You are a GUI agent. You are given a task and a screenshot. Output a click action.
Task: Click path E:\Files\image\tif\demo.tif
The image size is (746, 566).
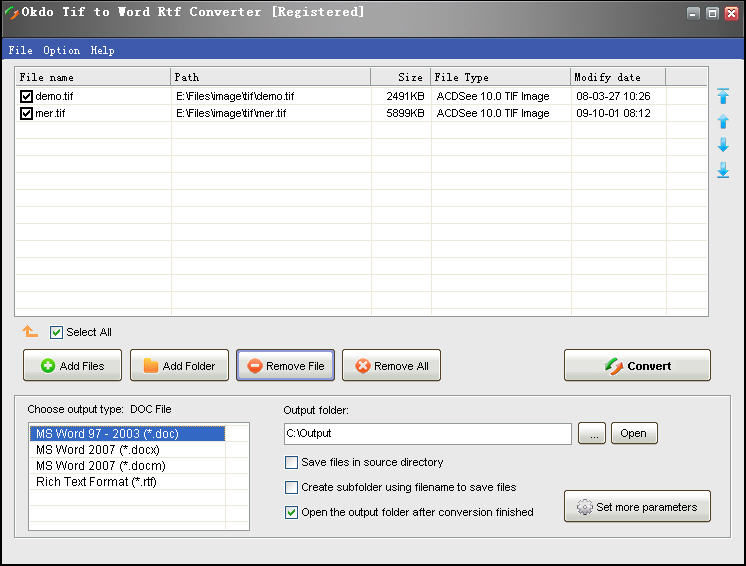pos(235,96)
